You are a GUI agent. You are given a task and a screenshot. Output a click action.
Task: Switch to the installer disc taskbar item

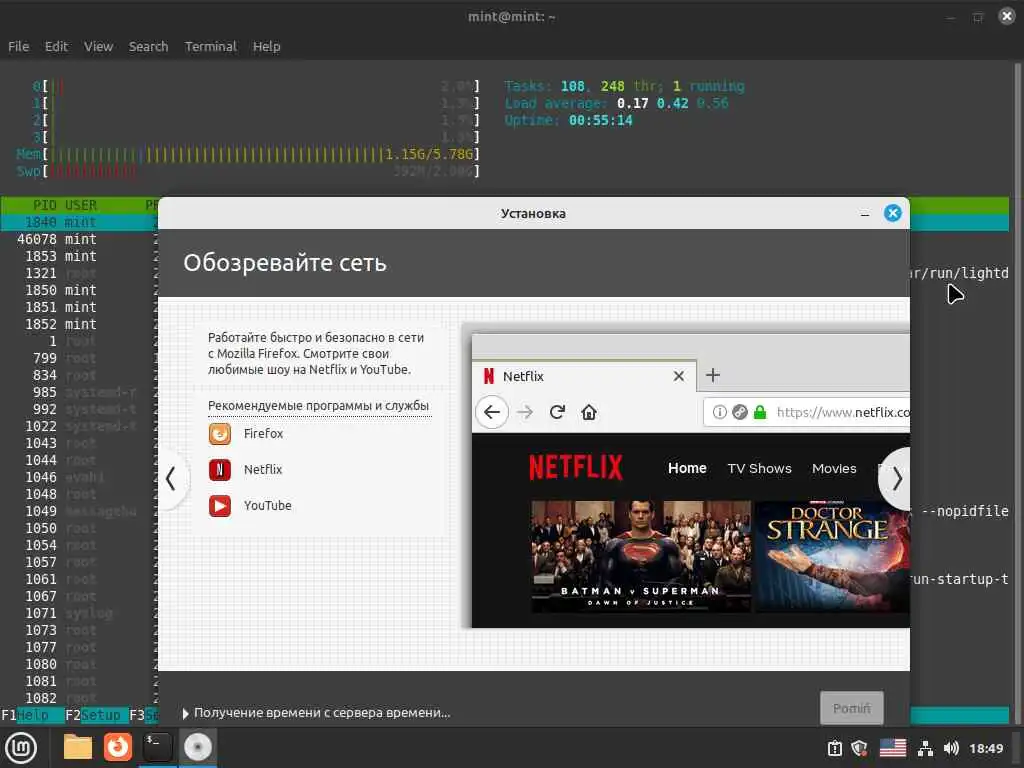click(197, 747)
